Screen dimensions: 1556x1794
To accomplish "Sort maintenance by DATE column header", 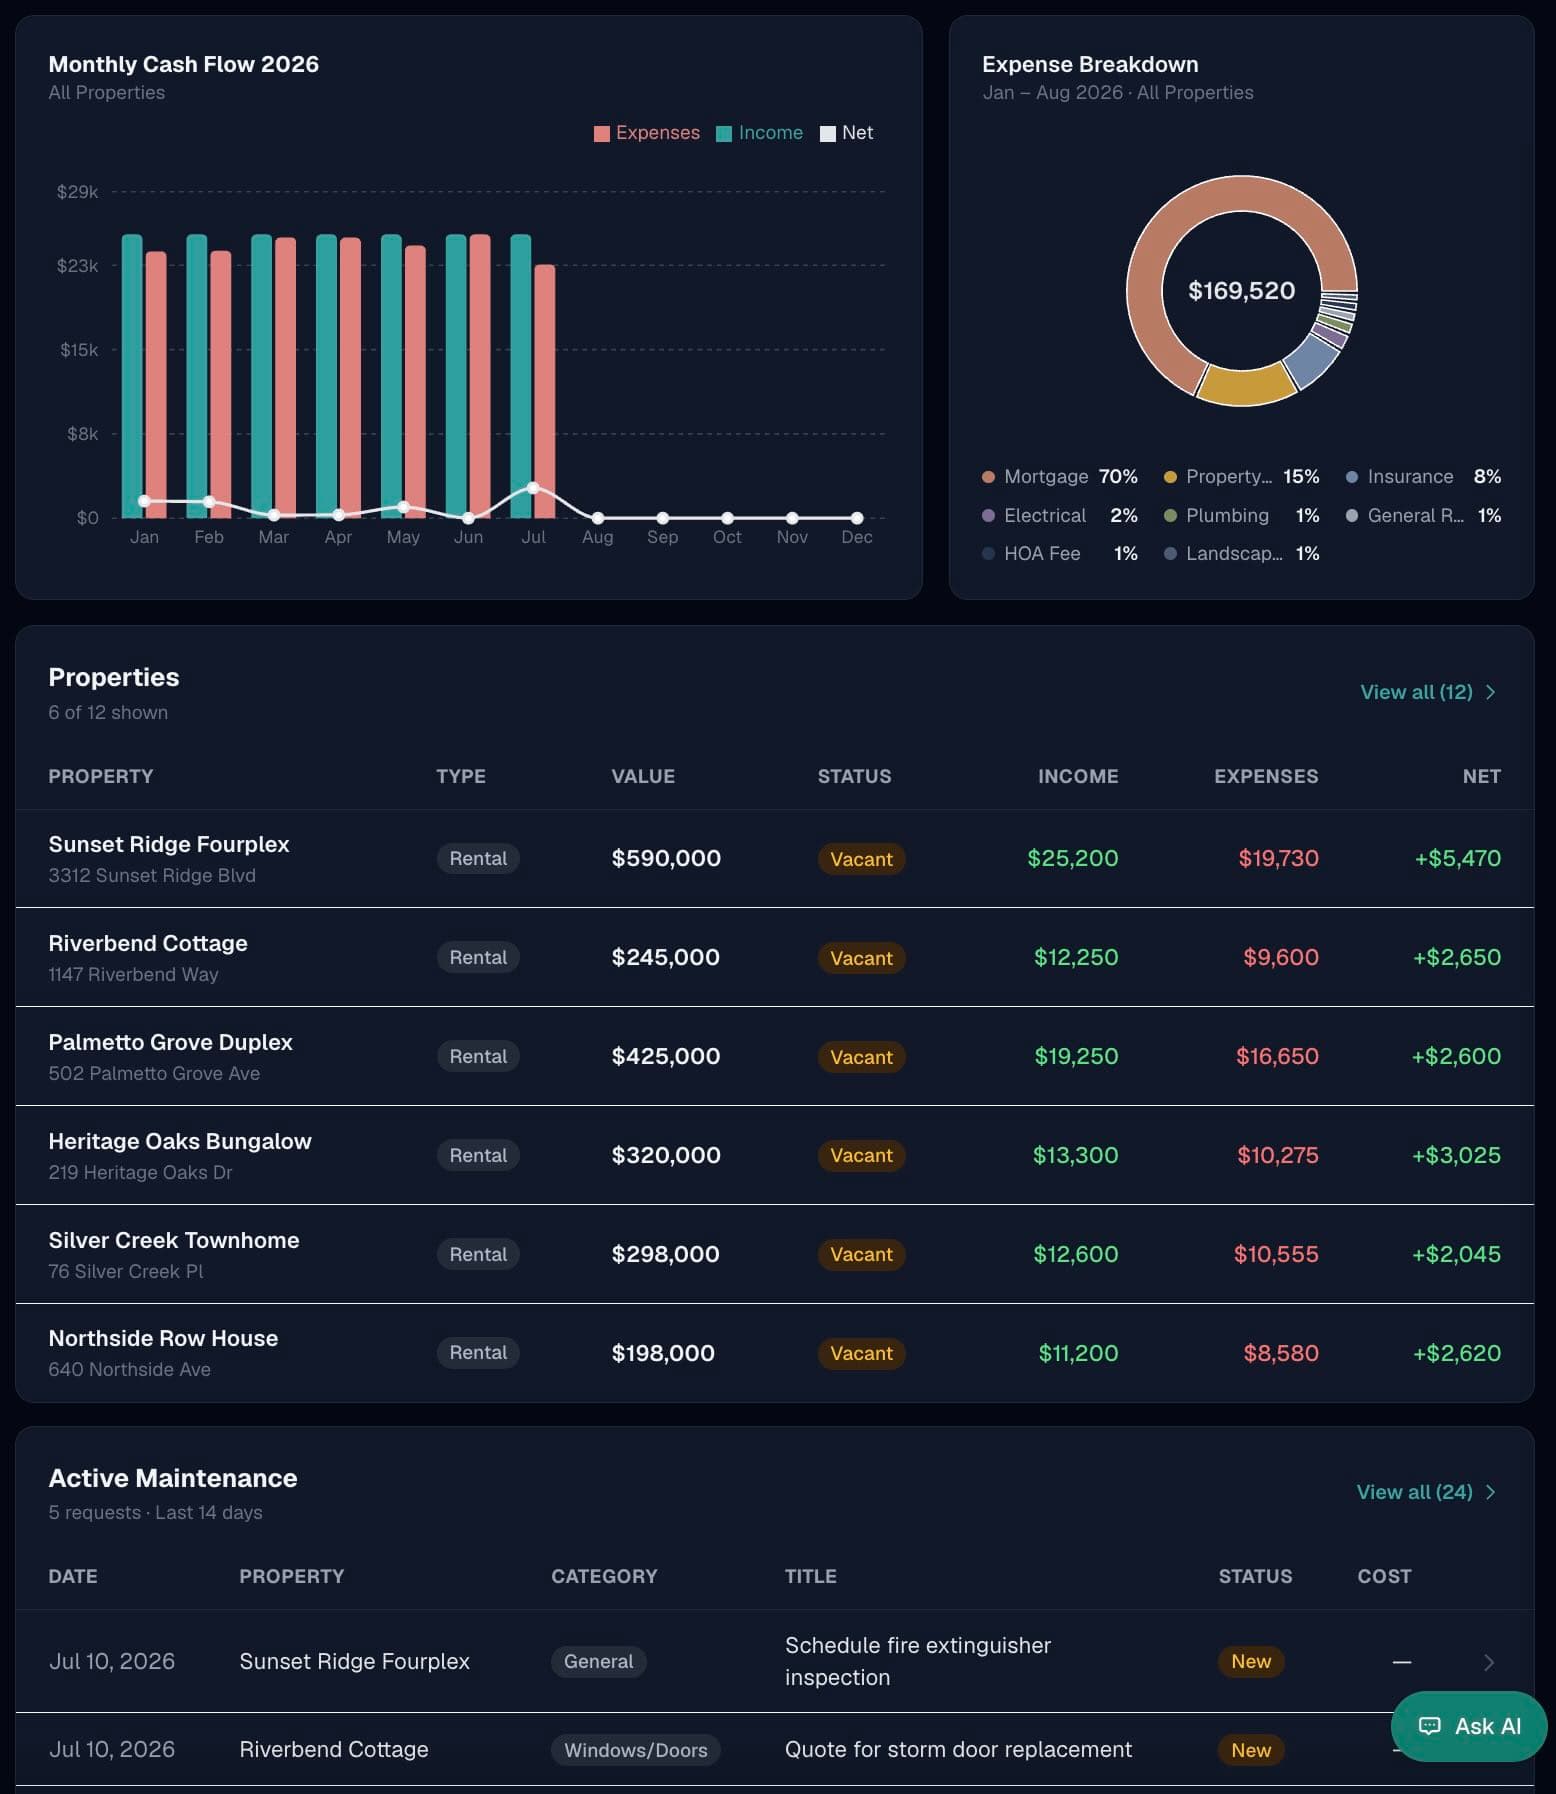I will [x=73, y=1576].
